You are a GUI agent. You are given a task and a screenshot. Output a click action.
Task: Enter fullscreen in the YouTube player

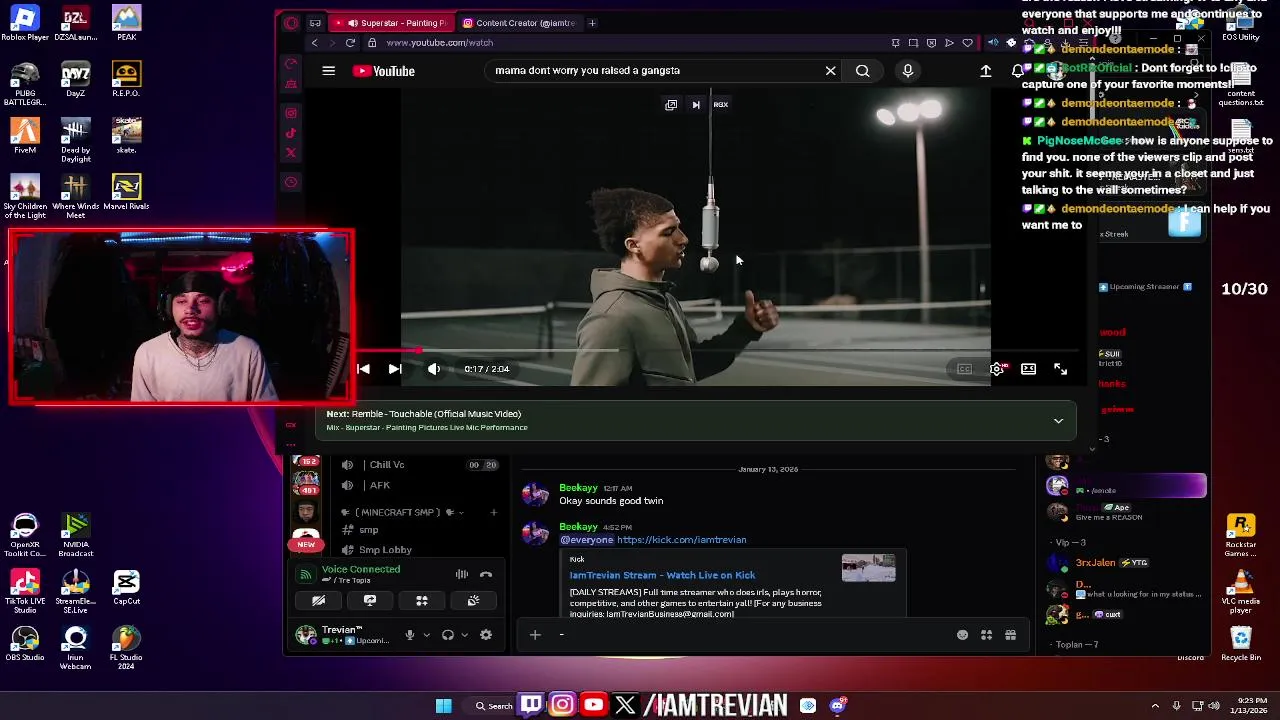1060,369
